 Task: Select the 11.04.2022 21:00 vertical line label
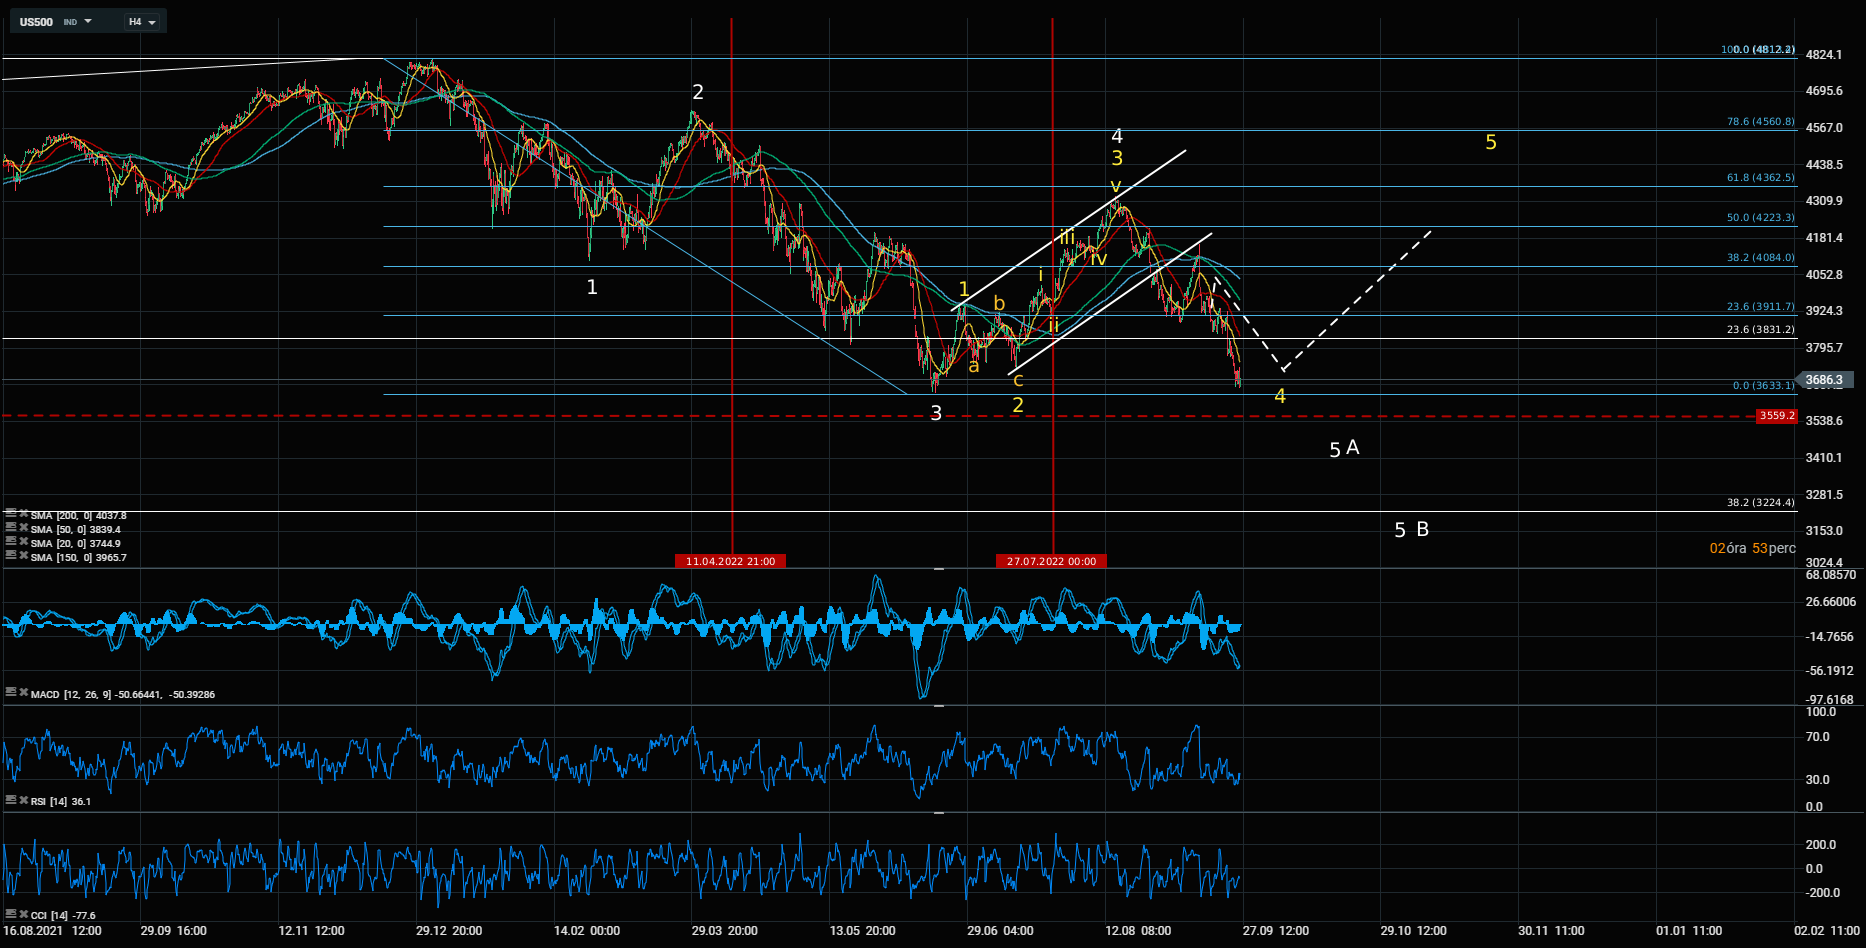tap(730, 561)
